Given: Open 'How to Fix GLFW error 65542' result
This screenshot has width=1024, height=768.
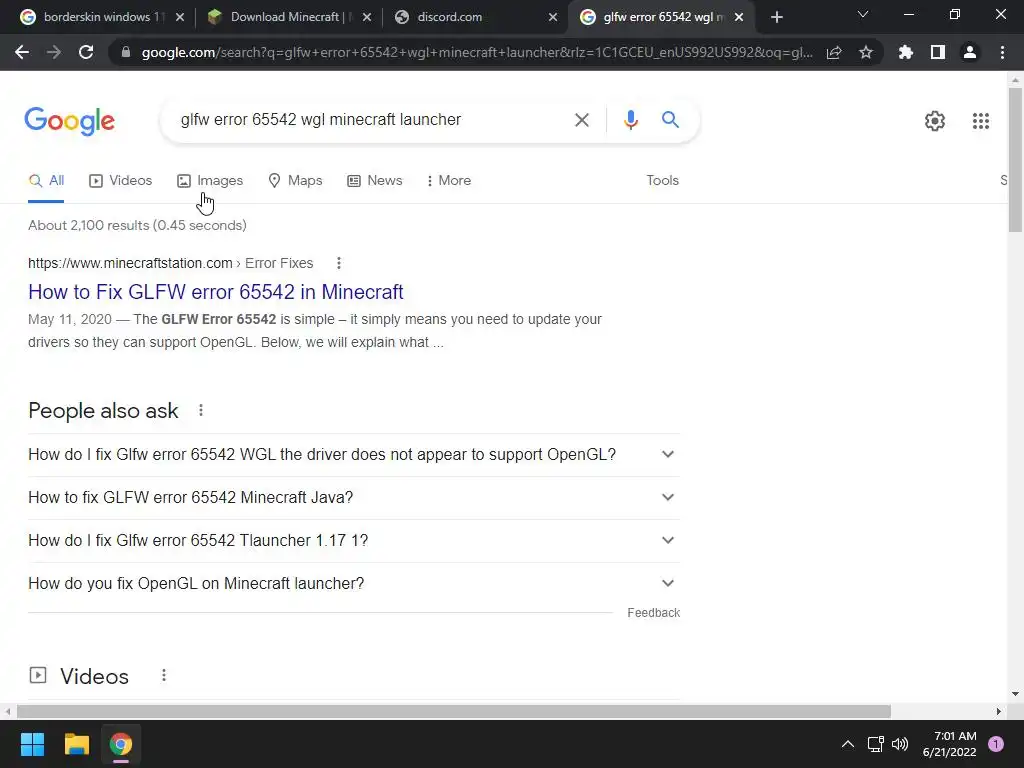Looking at the screenshot, I should [216, 292].
